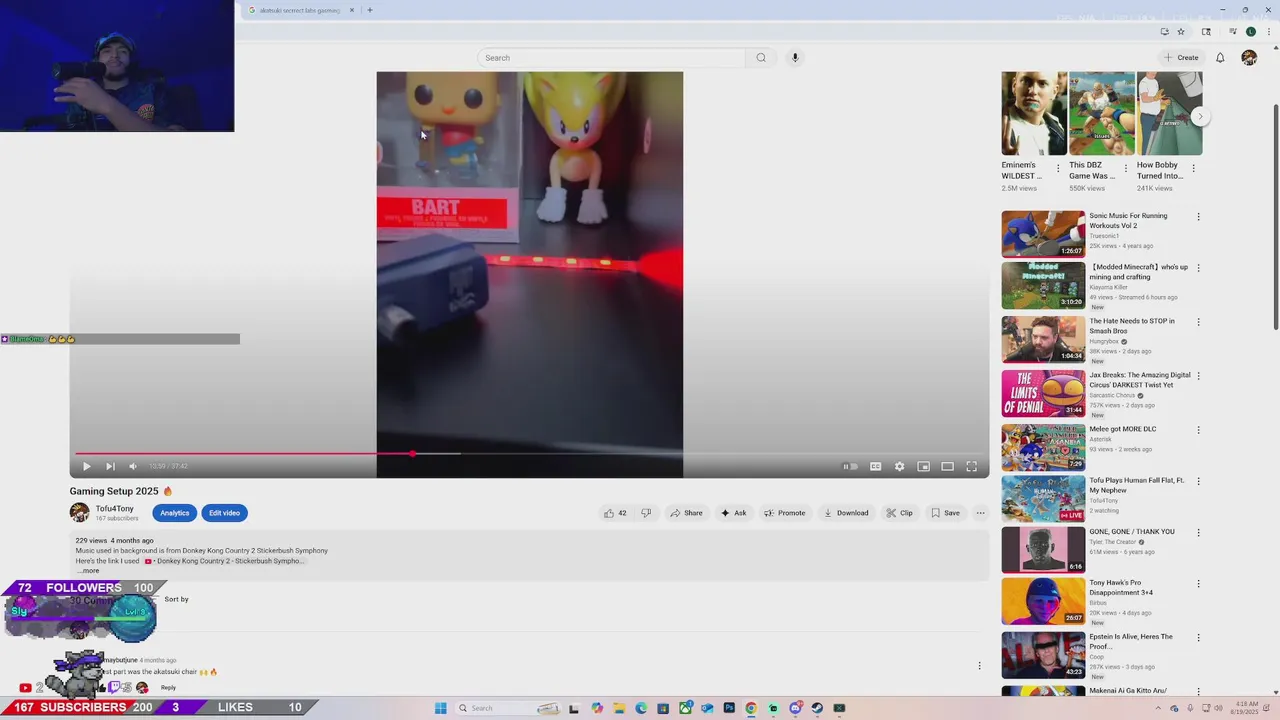The image size is (1280, 720).
Task: Run search with magnifier button
Action: click(x=761, y=58)
